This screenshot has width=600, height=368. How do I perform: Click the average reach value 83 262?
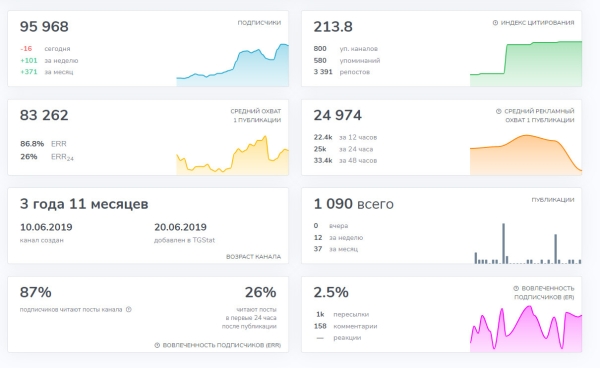pyautogui.click(x=44, y=115)
